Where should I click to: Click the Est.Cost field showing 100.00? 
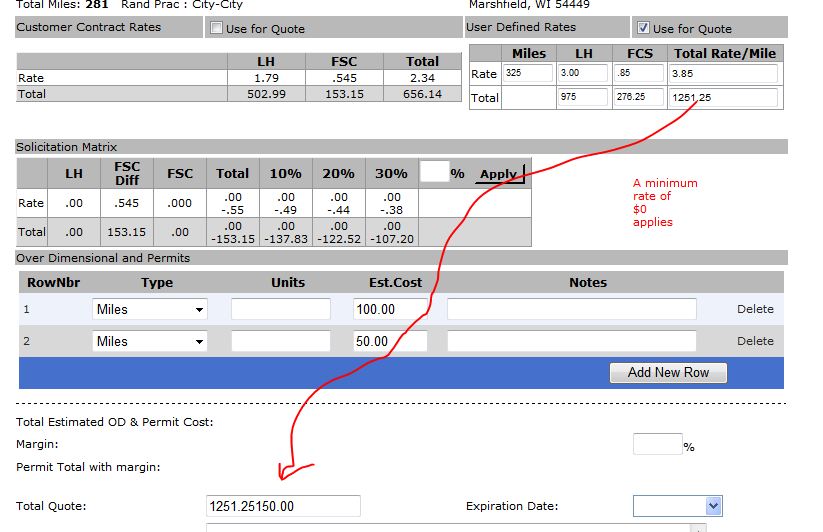click(390, 309)
